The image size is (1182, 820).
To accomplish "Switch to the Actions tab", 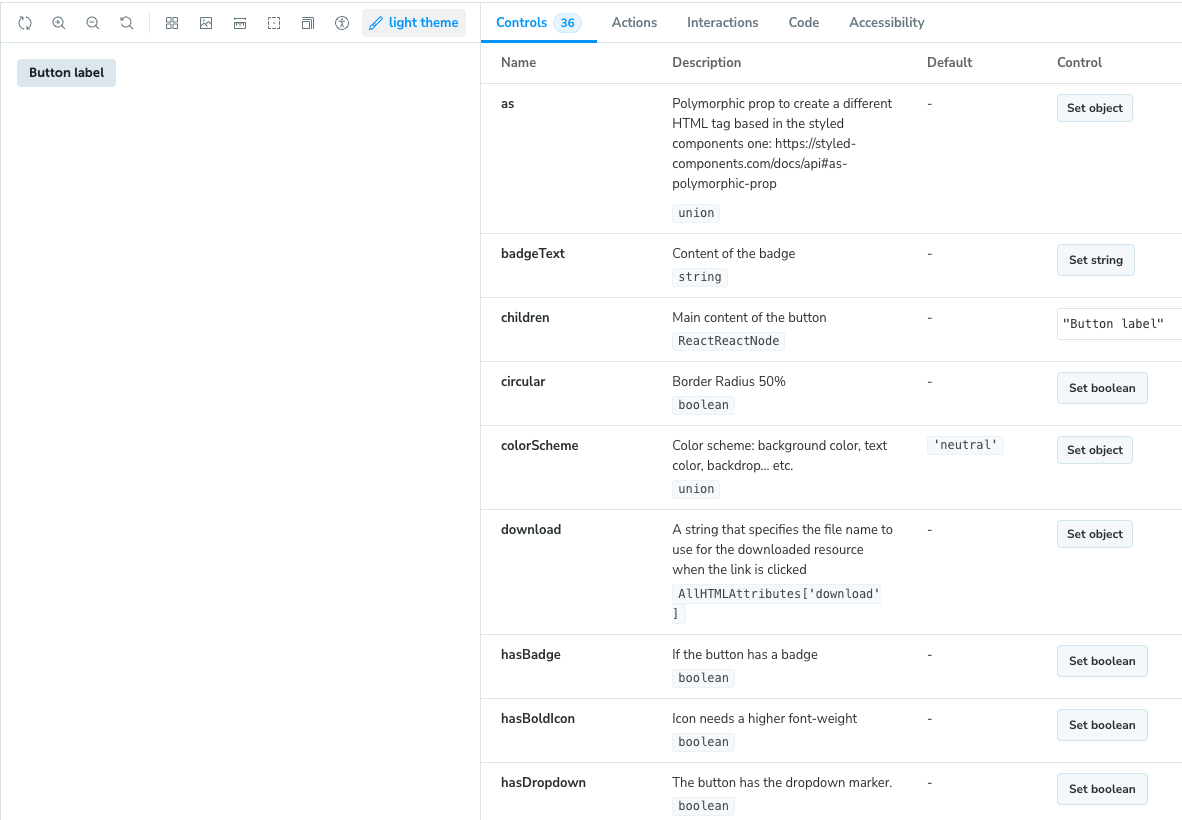I will click(634, 22).
